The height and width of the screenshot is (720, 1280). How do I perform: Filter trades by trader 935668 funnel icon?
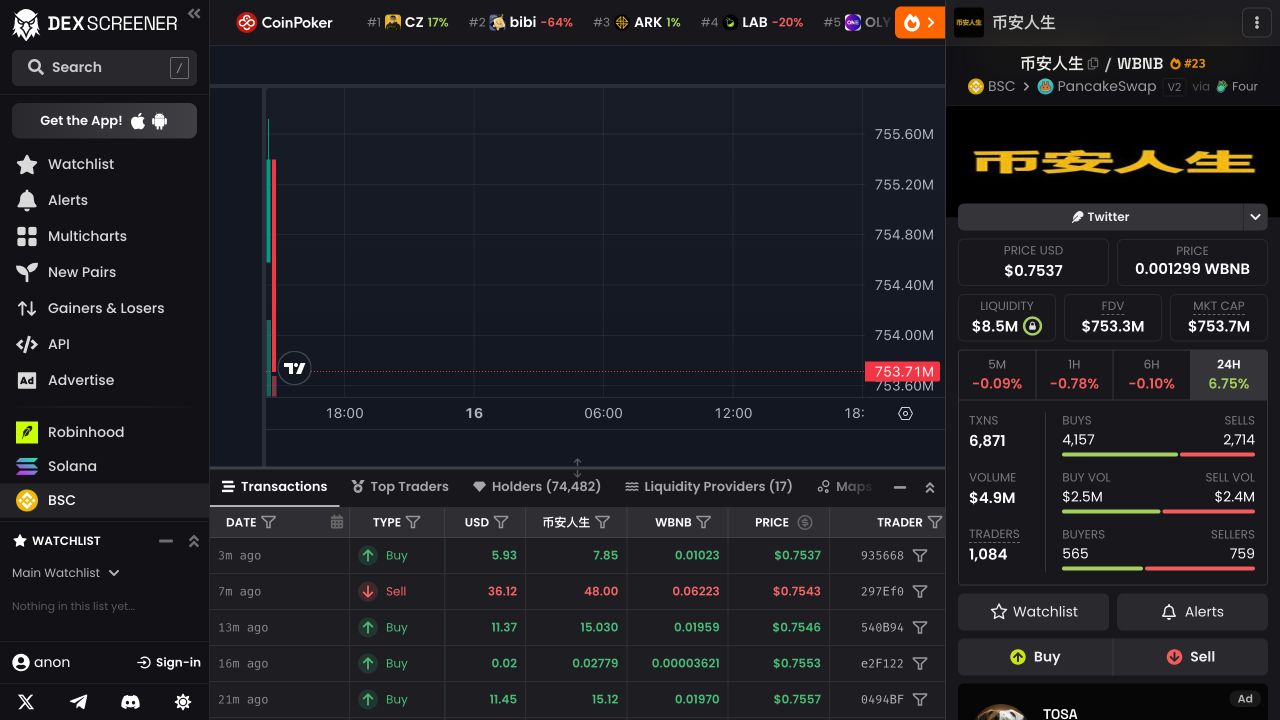click(920, 555)
